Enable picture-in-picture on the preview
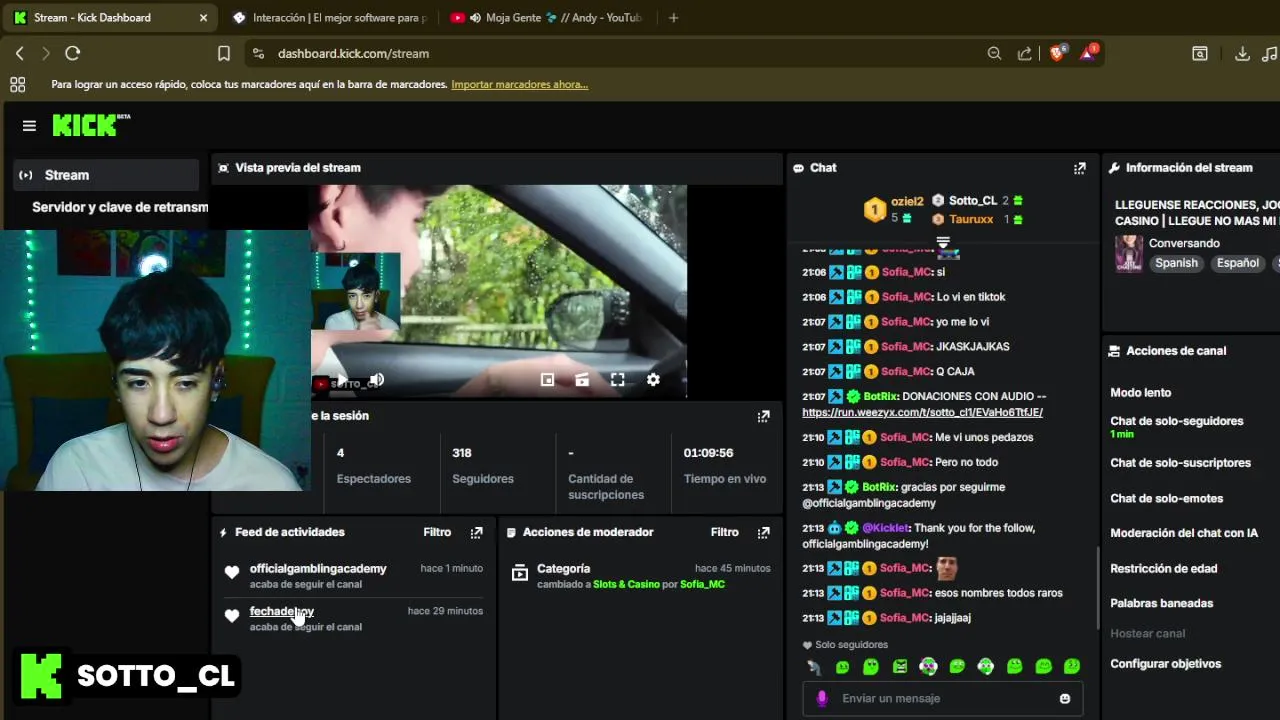Viewport: 1280px width, 720px height. tap(547, 380)
